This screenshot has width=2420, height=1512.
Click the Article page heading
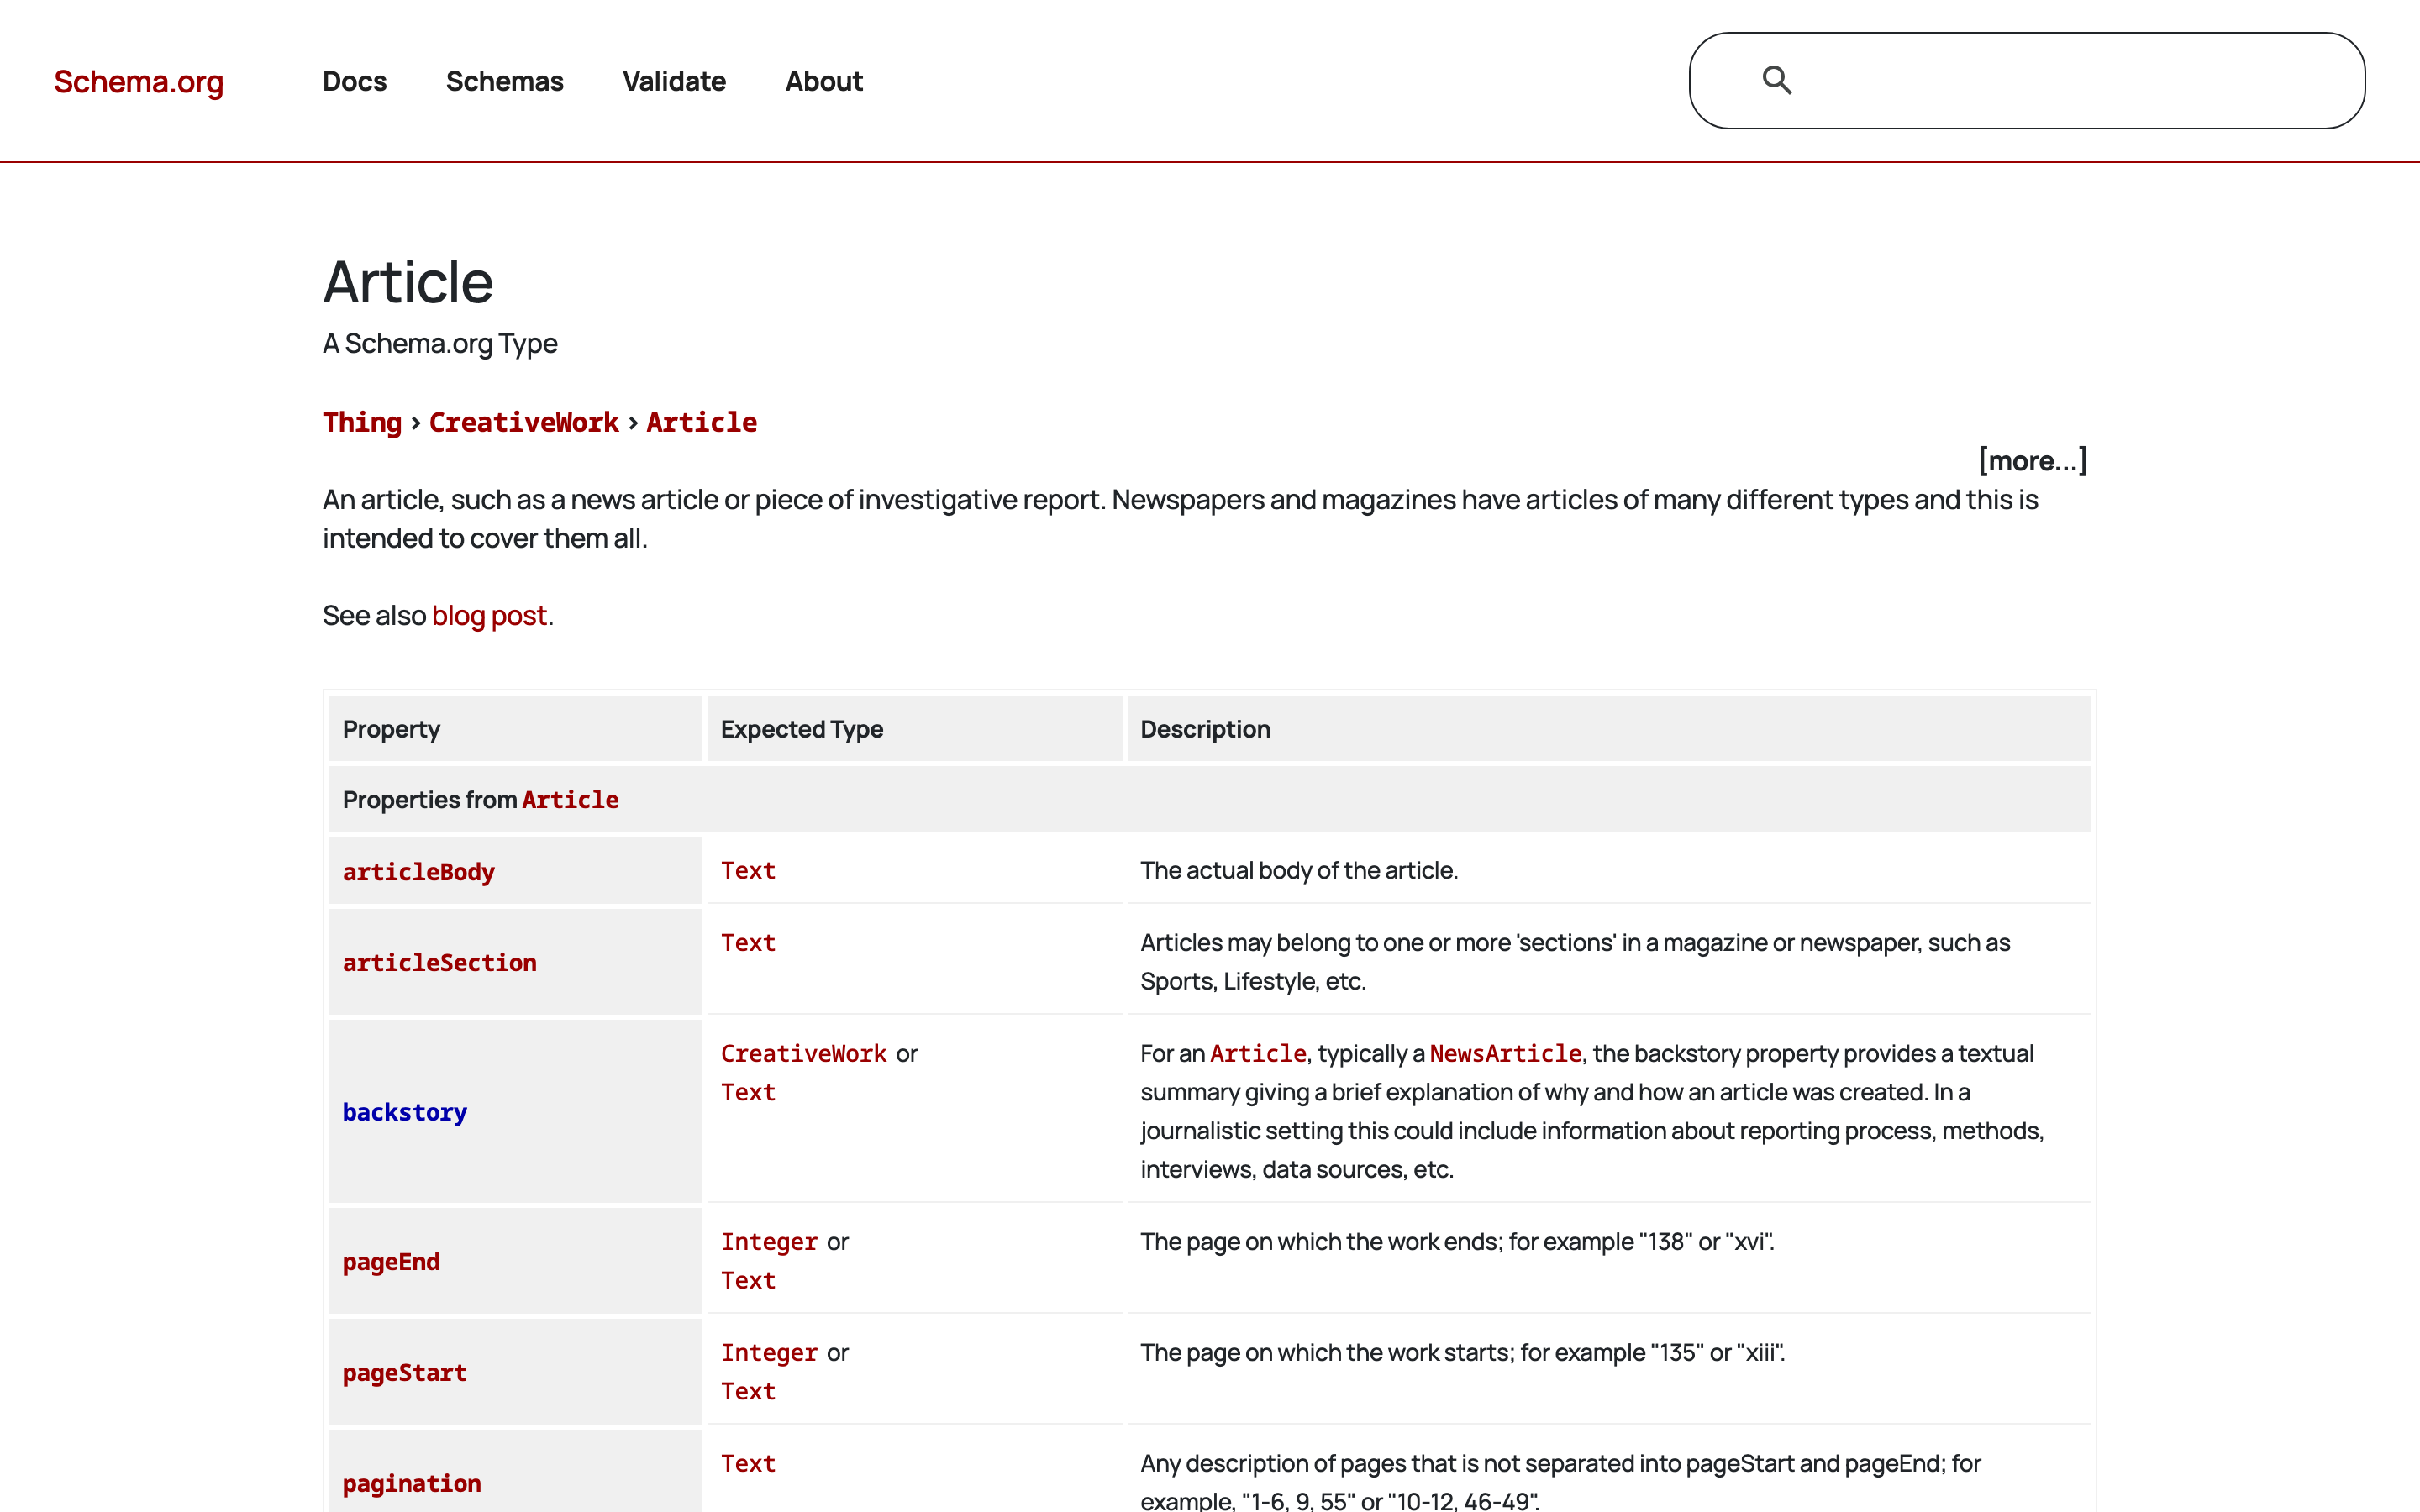408,282
